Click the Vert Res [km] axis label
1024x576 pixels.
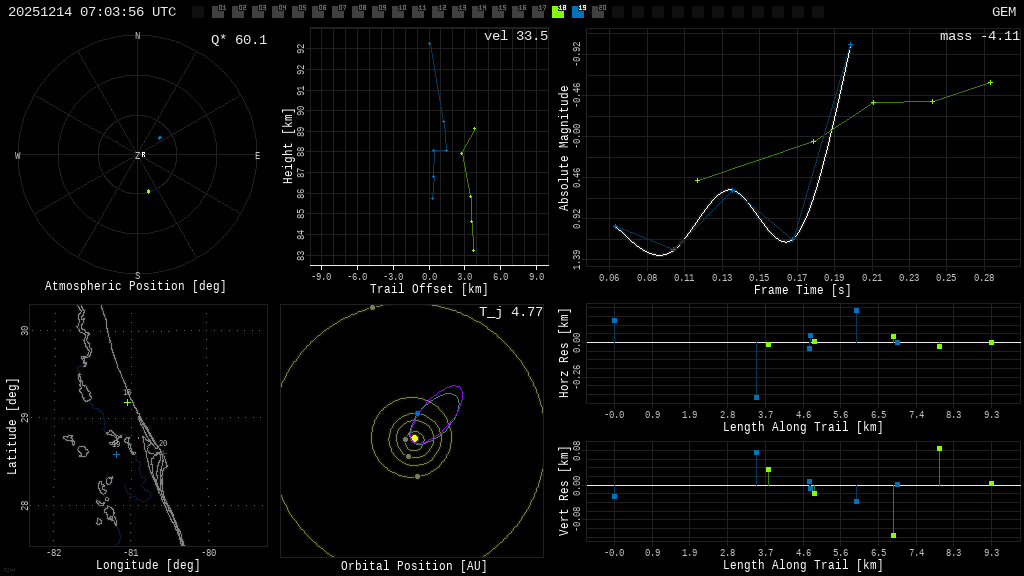[x=564, y=492]
